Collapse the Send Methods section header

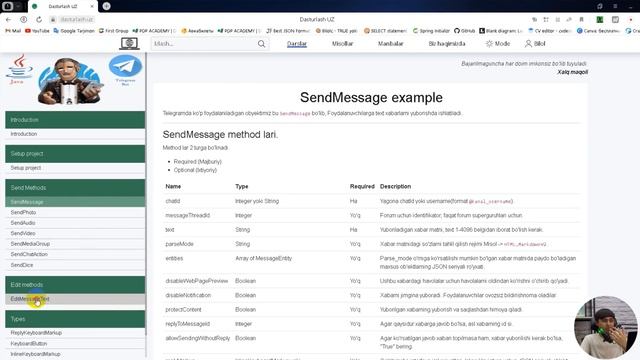click(x=75, y=188)
